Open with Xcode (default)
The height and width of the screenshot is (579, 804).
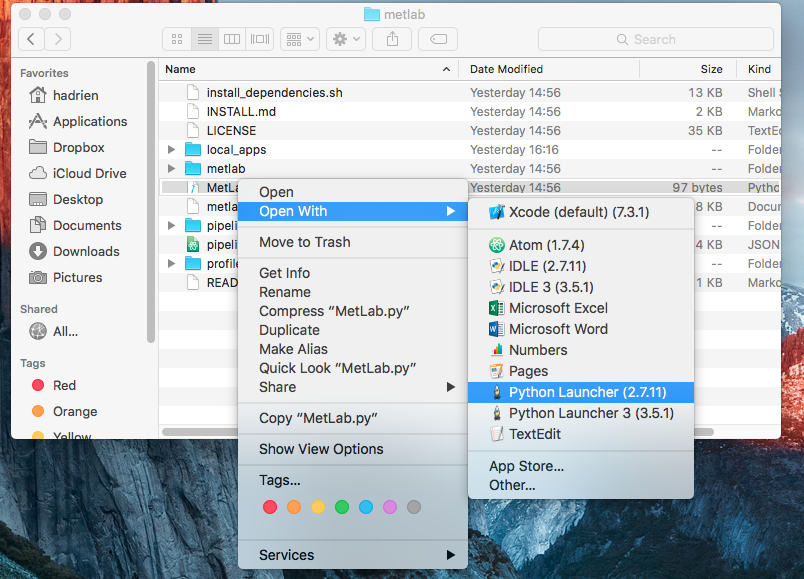click(x=580, y=212)
